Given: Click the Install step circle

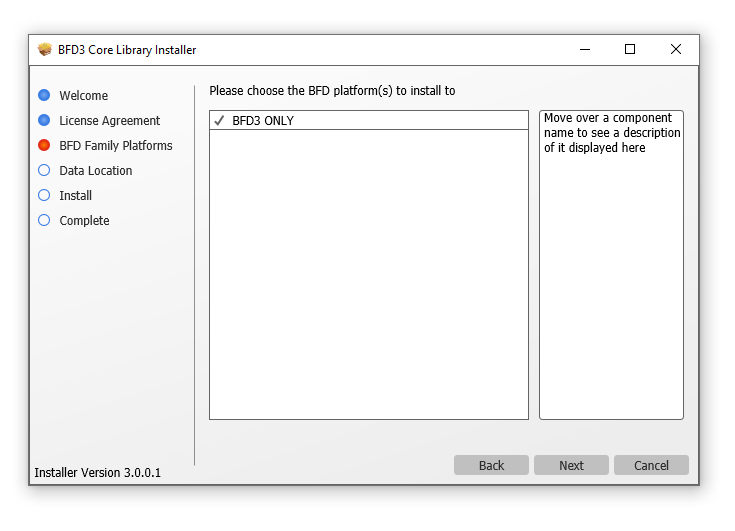Looking at the screenshot, I should coord(44,195).
